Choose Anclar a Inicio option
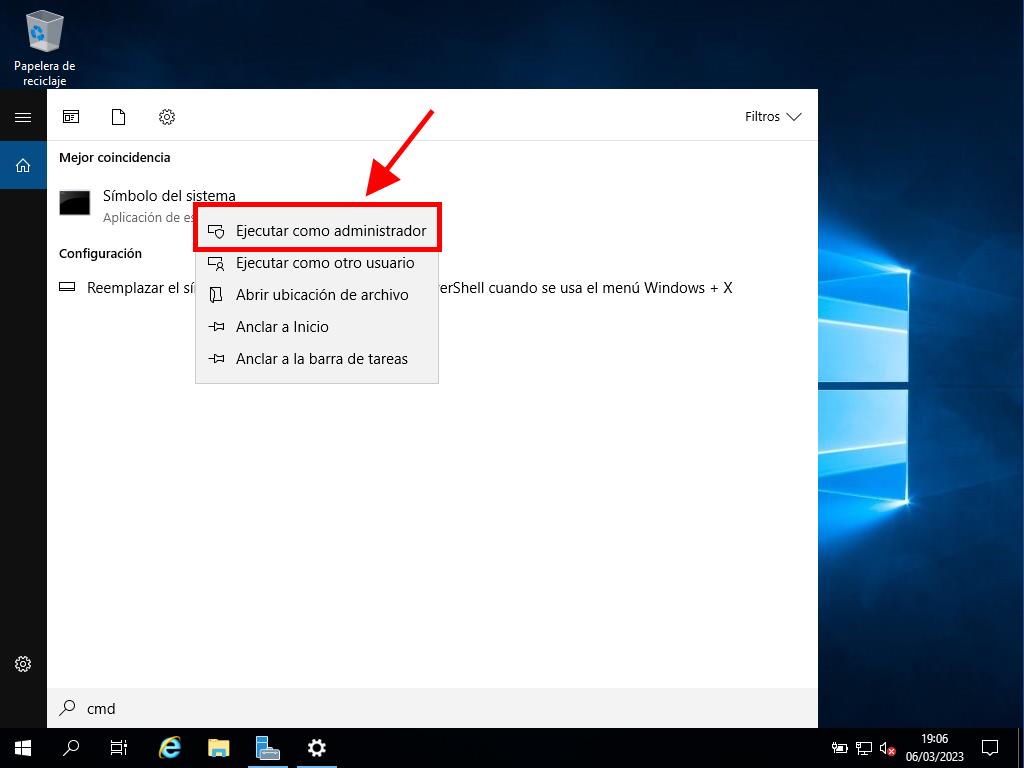 pyautogui.click(x=317, y=327)
